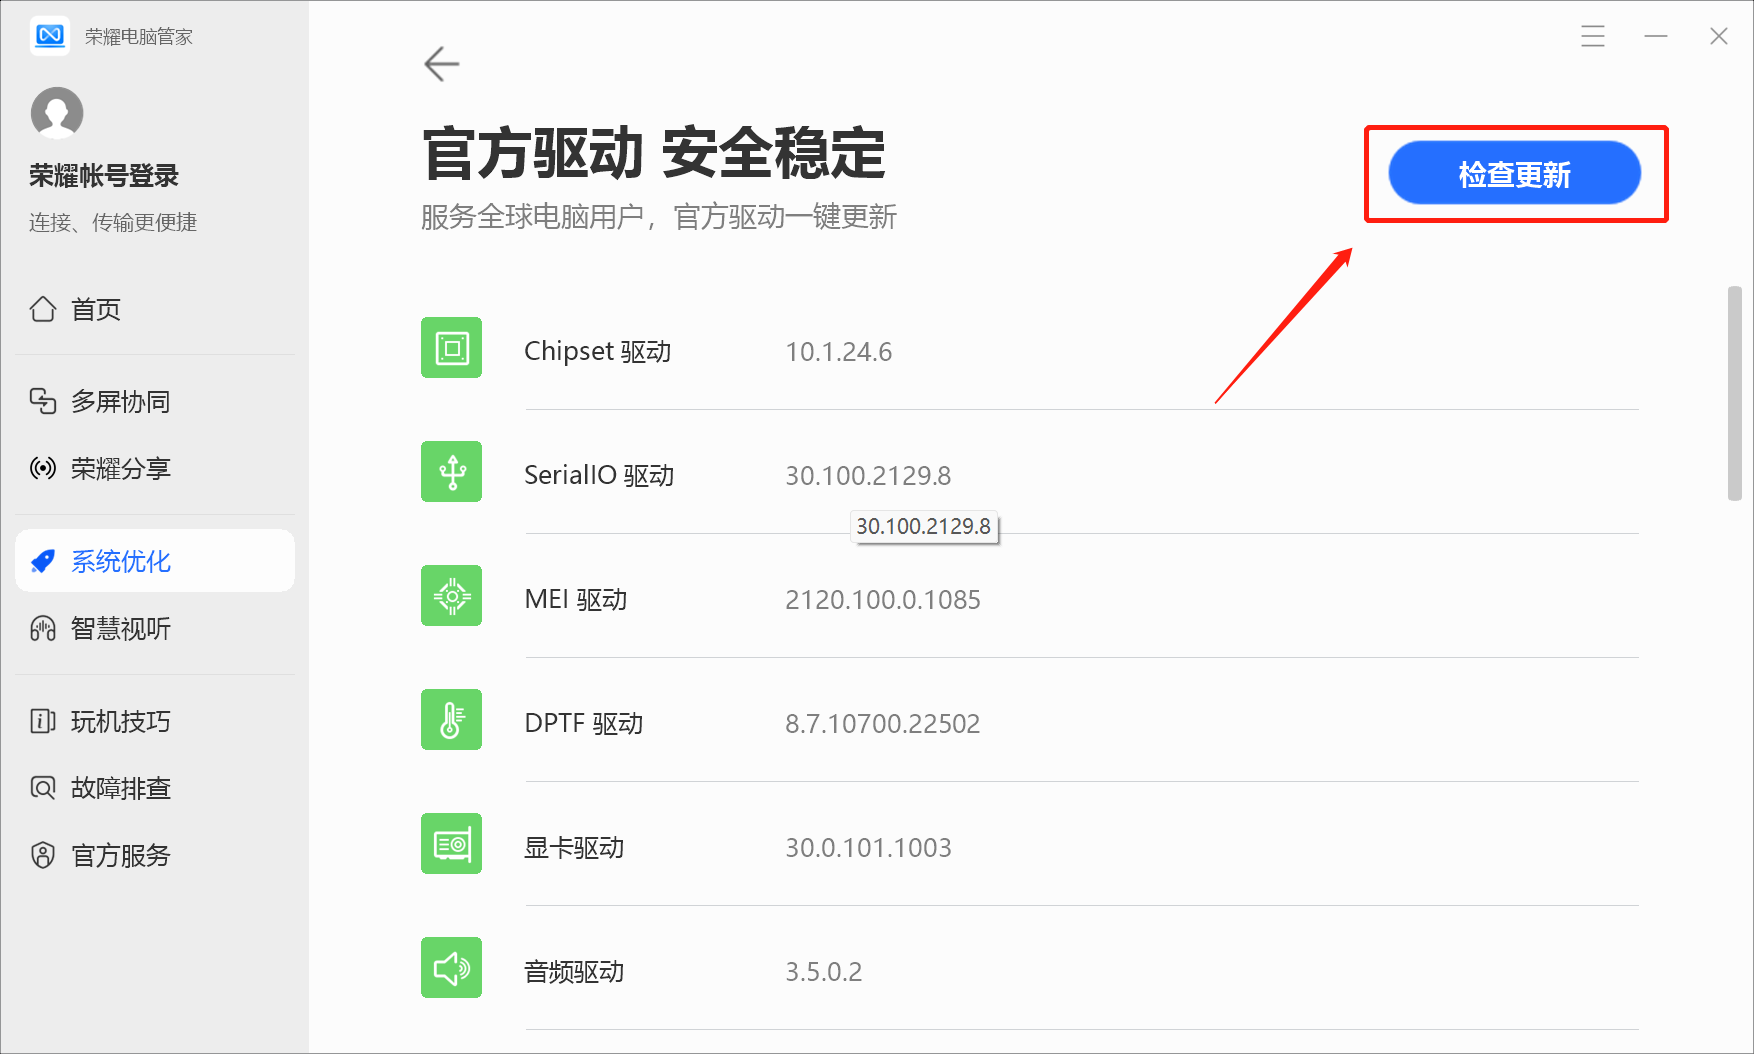Click the audio driver speaker icon
The width and height of the screenshot is (1754, 1054).
point(451,968)
